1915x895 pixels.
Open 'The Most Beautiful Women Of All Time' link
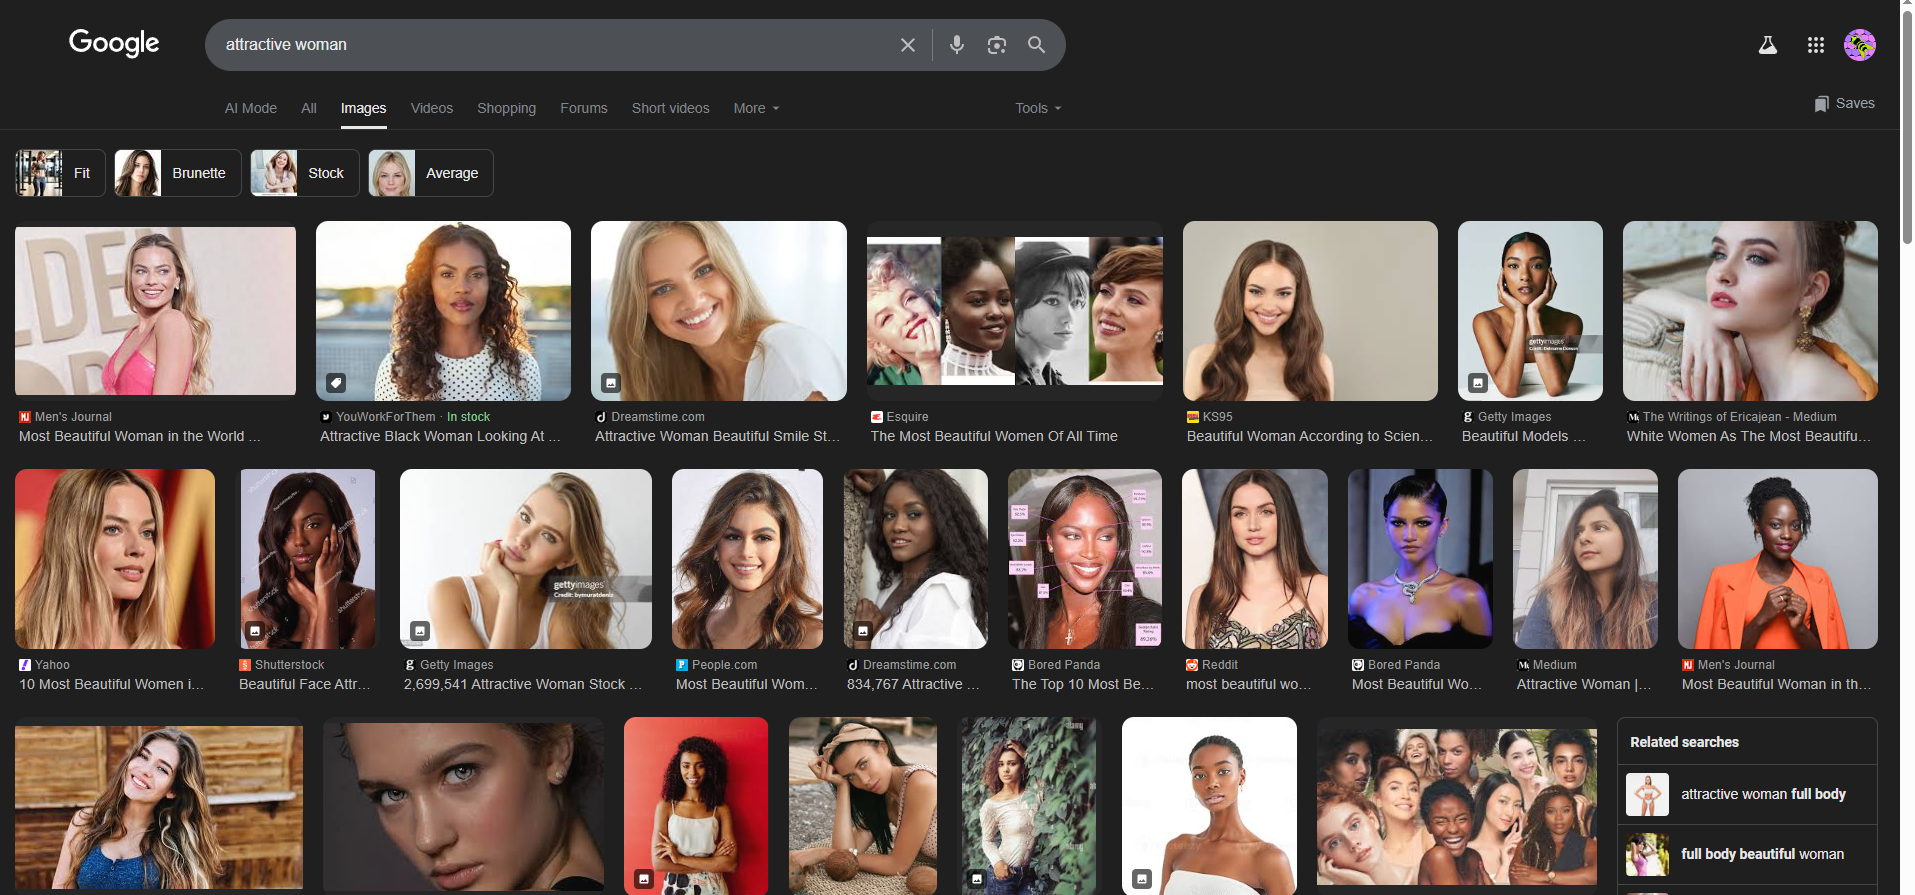[994, 436]
